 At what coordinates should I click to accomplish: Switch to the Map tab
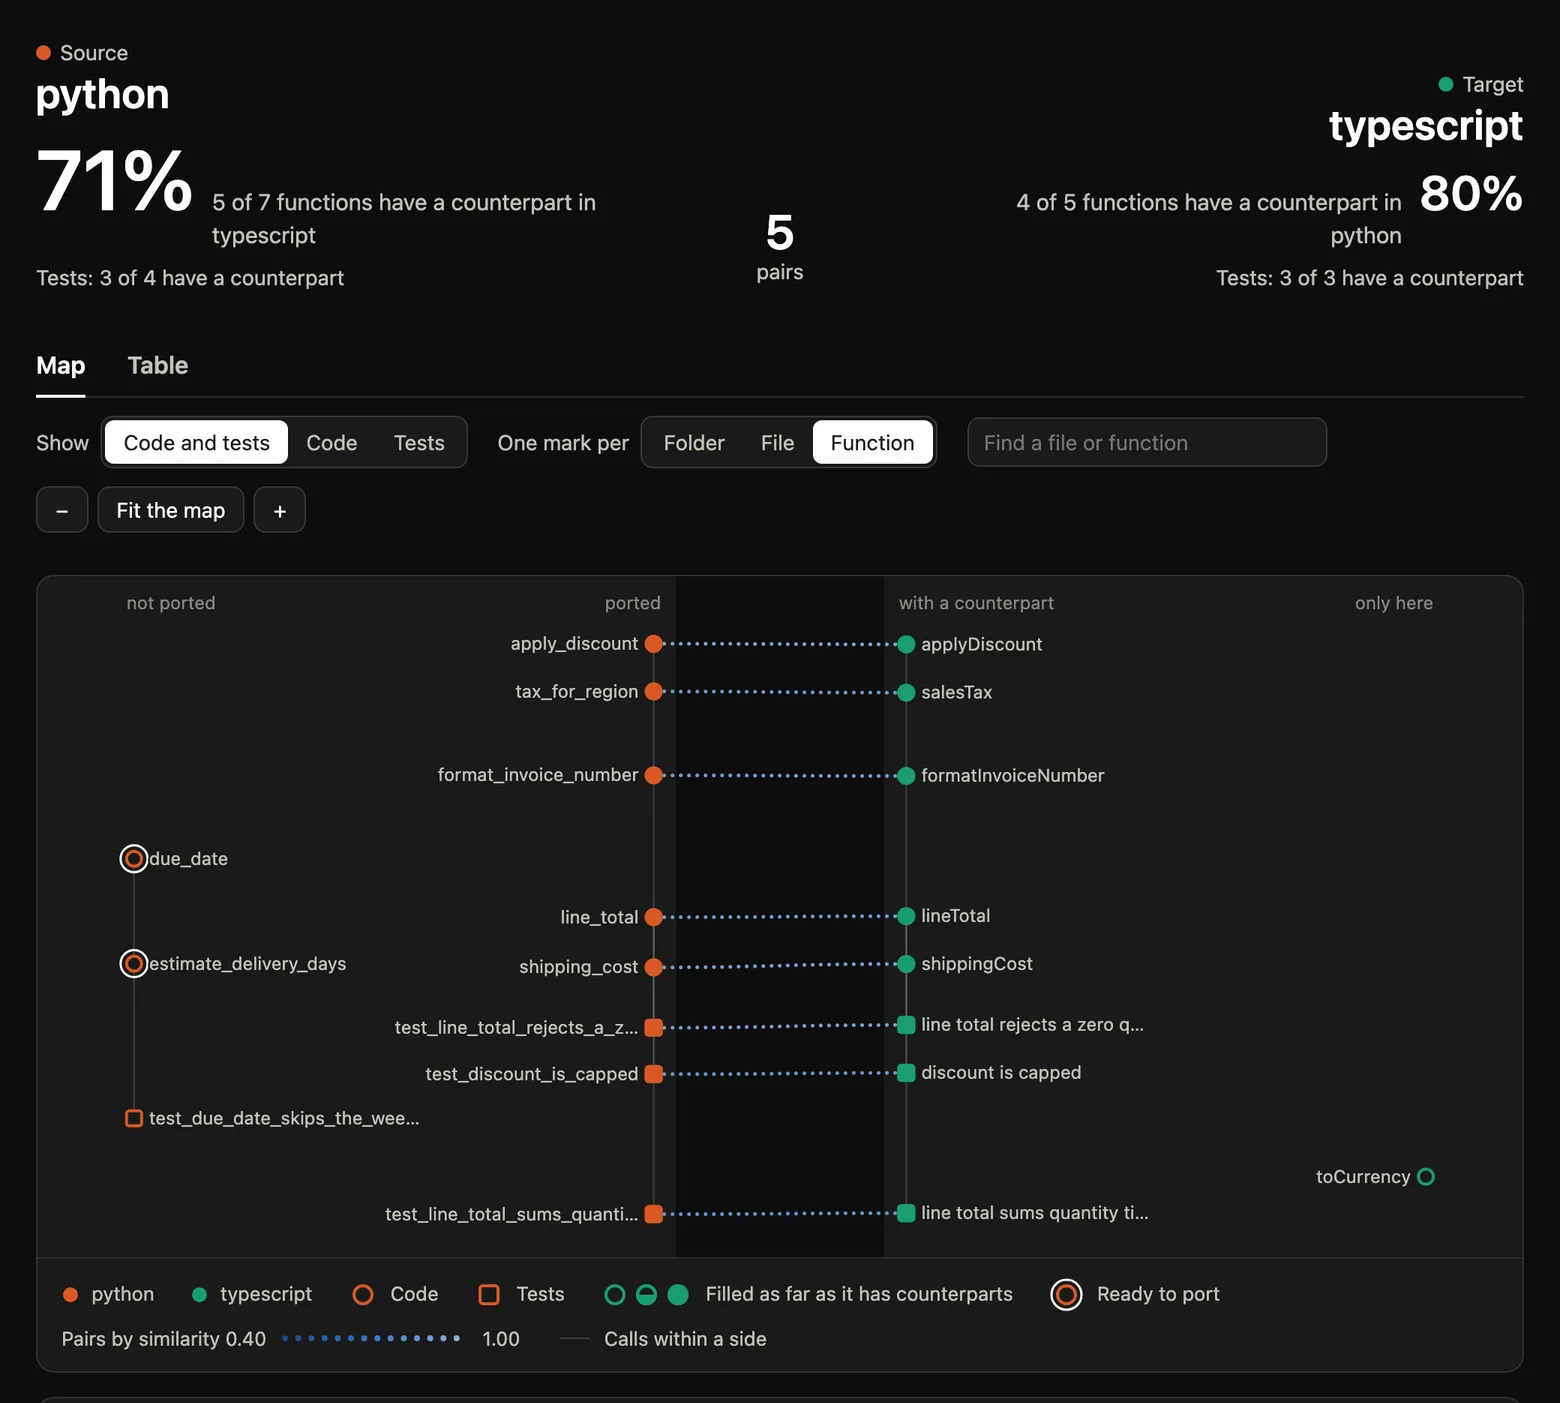pyautogui.click(x=60, y=365)
